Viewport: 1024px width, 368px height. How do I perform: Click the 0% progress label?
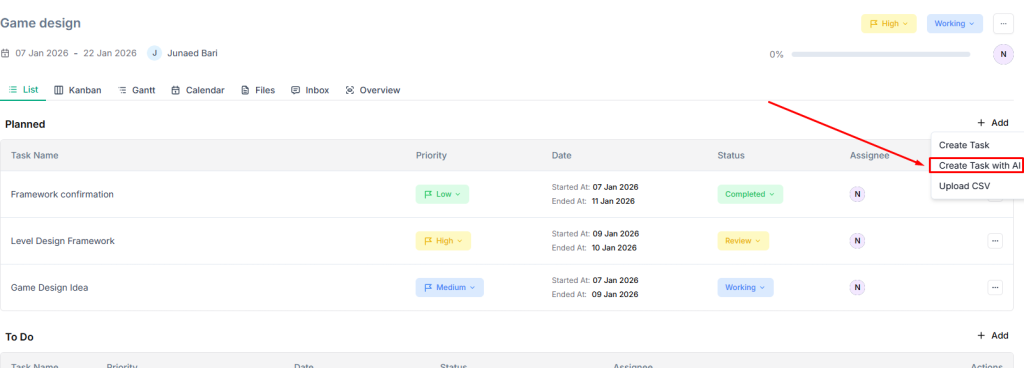[776, 54]
